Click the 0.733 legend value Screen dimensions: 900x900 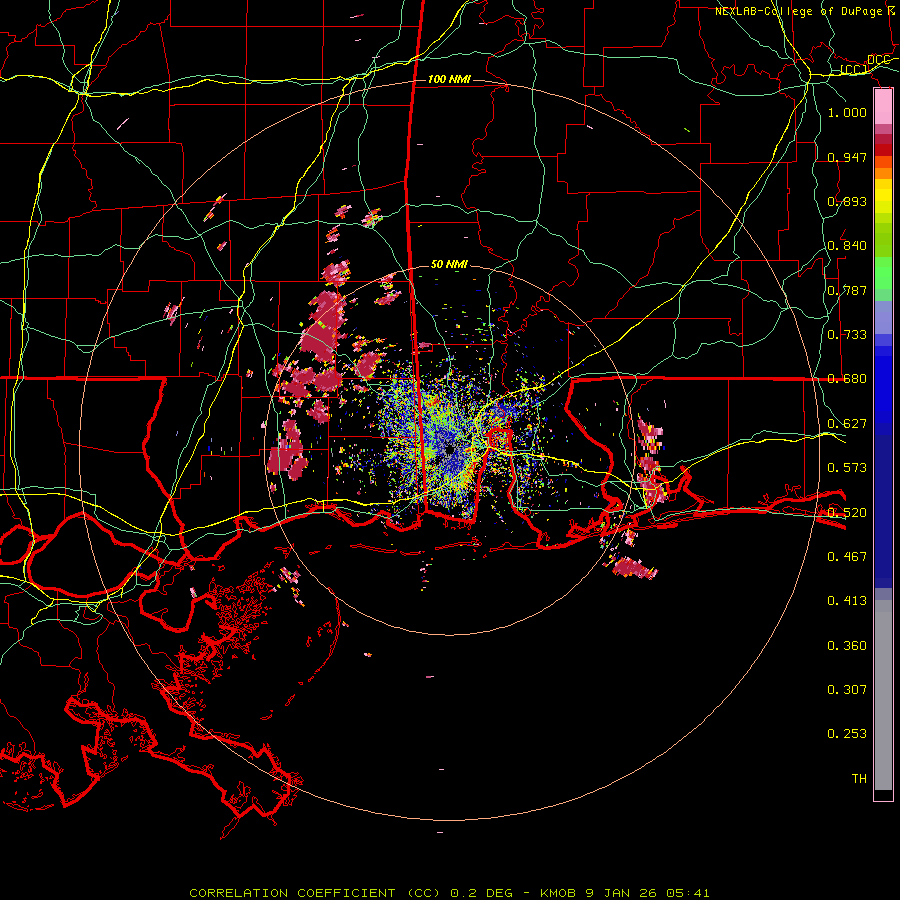847,335
